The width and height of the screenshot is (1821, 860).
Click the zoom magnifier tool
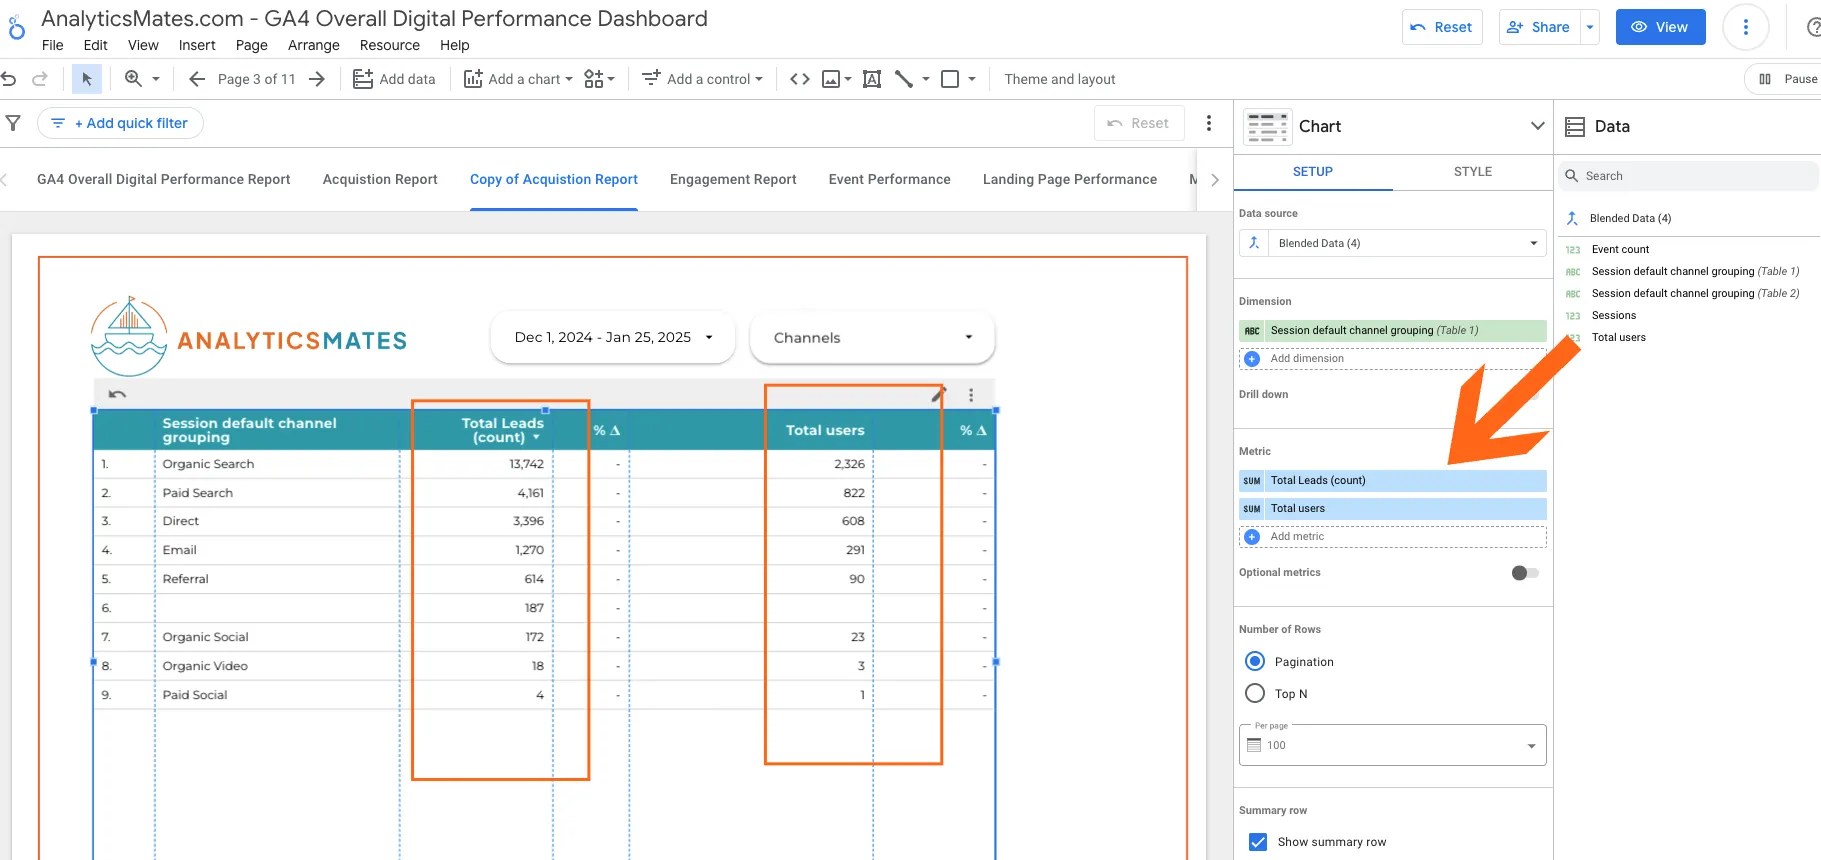coord(133,79)
